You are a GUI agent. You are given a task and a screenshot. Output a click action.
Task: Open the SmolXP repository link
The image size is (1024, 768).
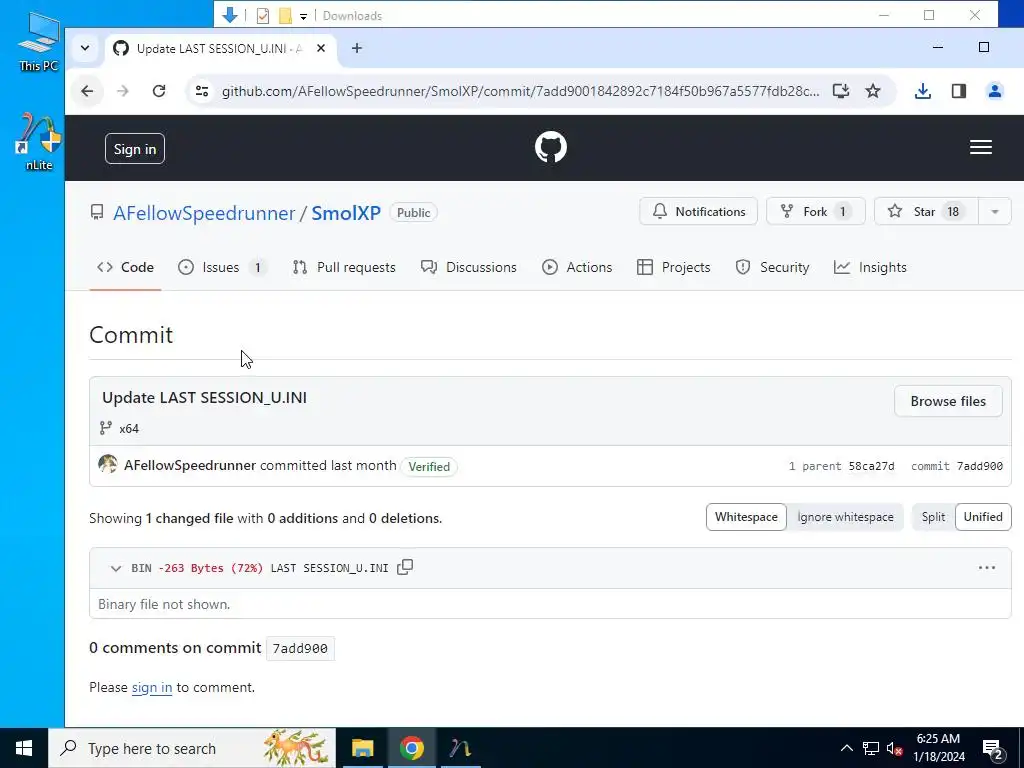[x=345, y=213]
